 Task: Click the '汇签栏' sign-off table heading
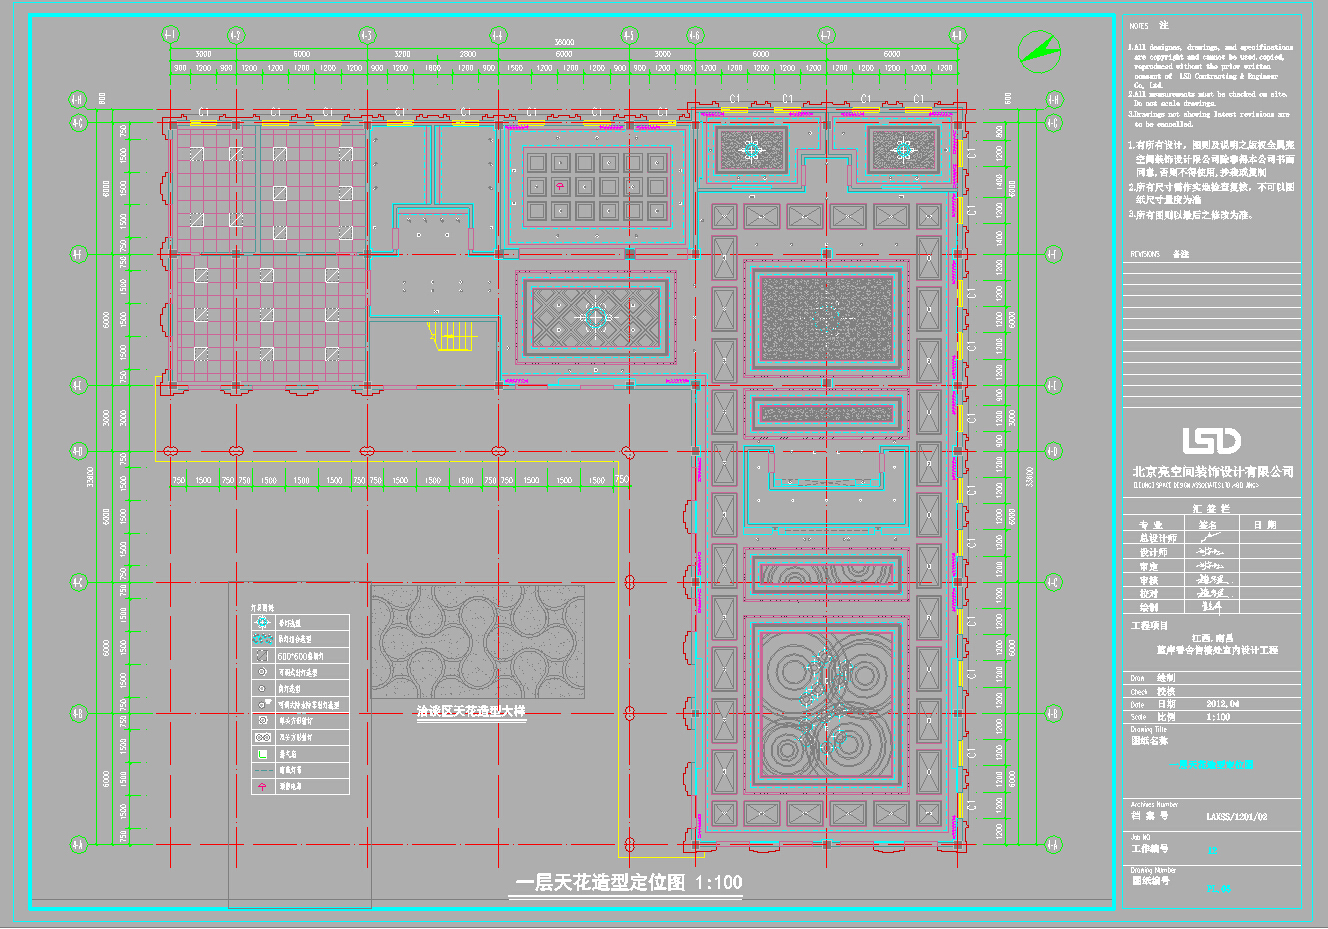[1211, 509]
